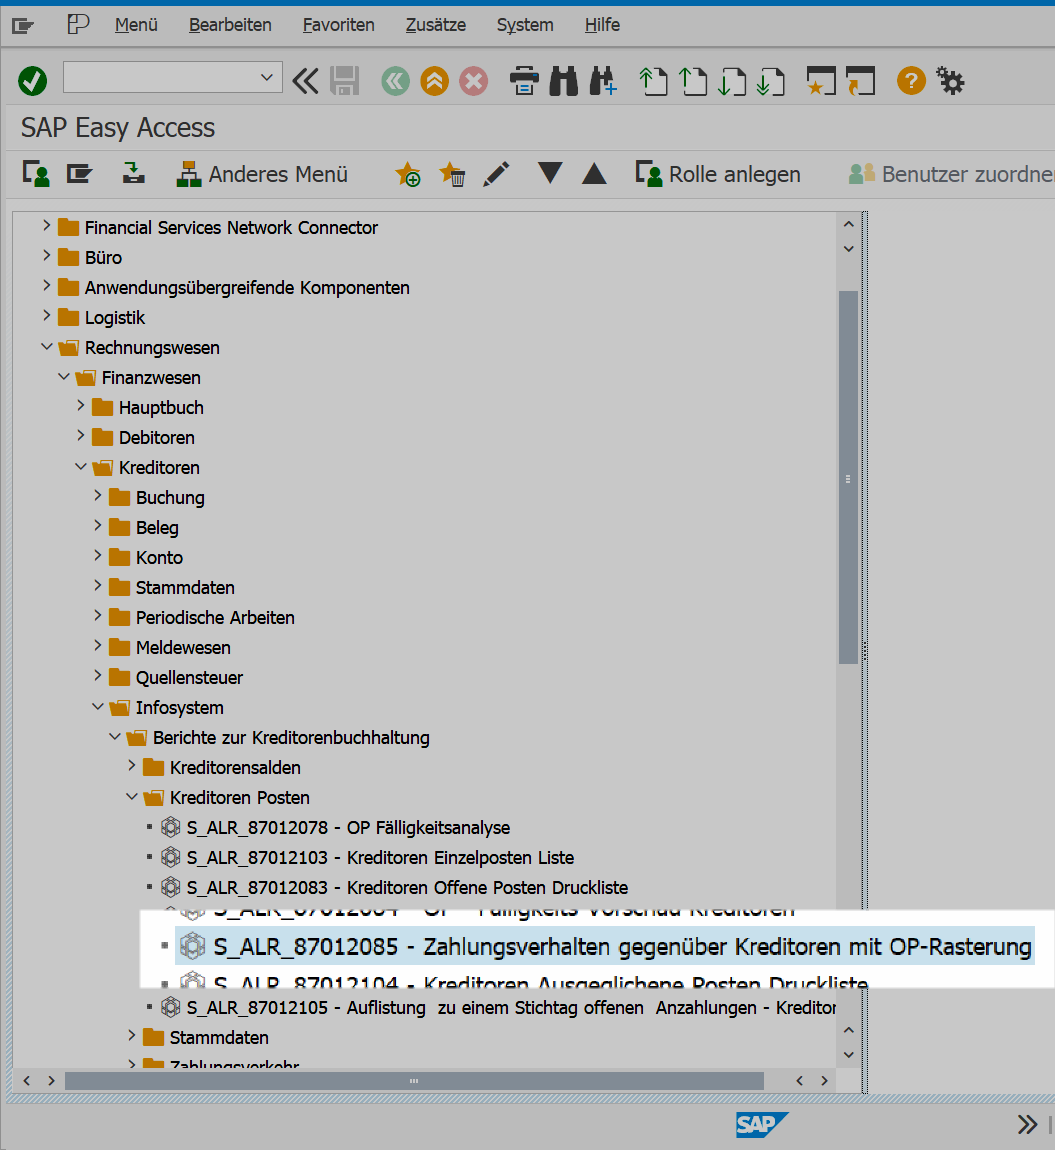Click Benutzer zuordnen button
The image size is (1055, 1150).
coord(951,174)
